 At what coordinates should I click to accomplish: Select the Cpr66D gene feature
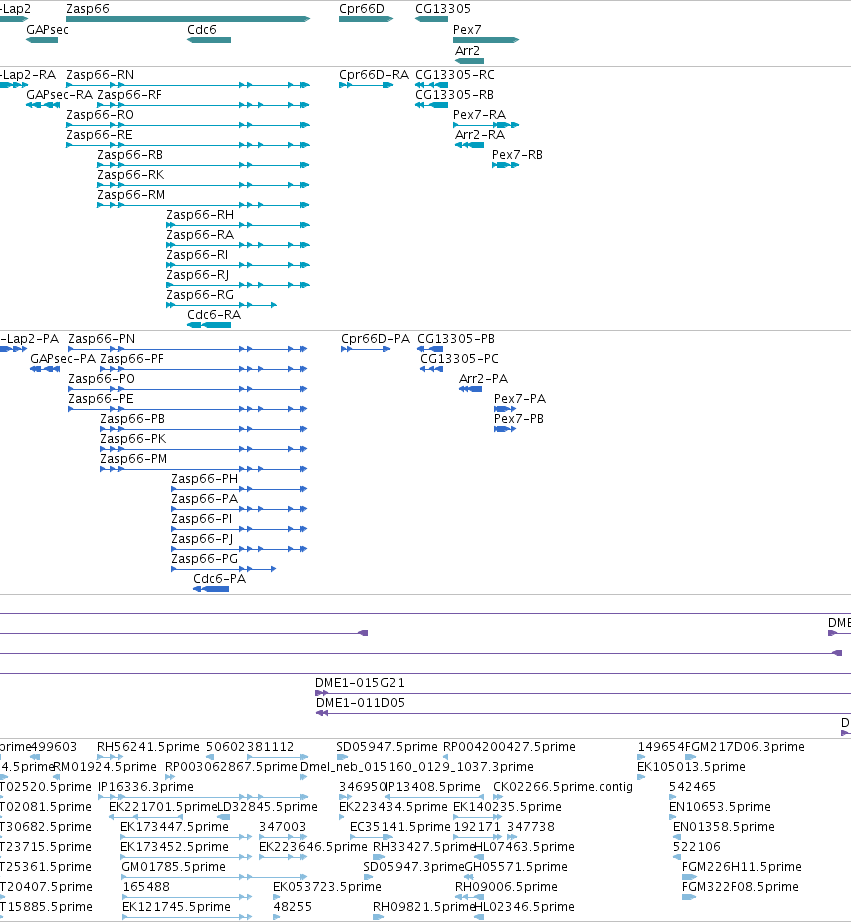click(366, 19)
